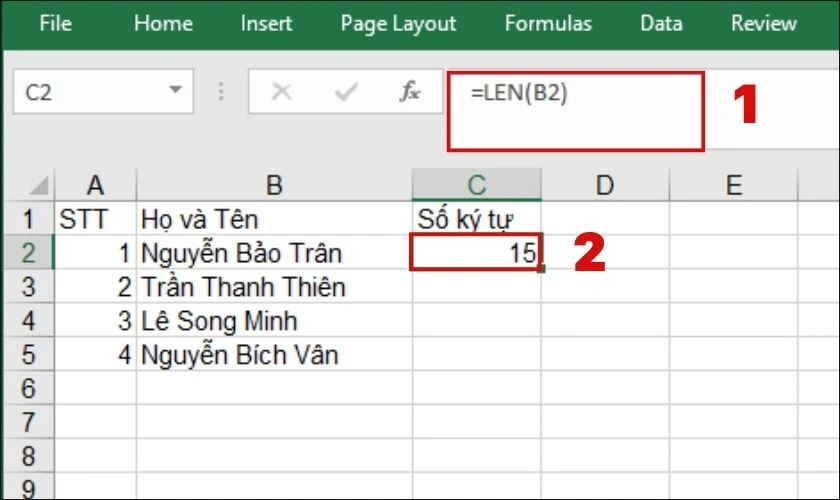Viewport: 840px width, 500px height.
Task: Expand the Name Box dropdown arrow
Action: 175,90
